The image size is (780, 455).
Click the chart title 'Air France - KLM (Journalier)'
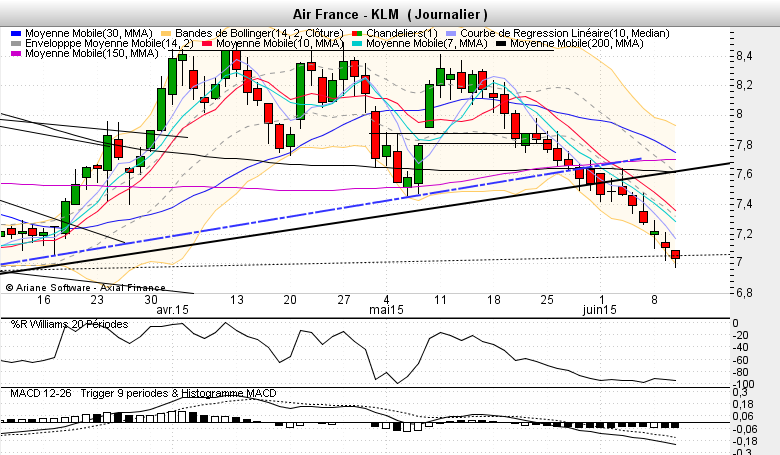coord(390,14)
